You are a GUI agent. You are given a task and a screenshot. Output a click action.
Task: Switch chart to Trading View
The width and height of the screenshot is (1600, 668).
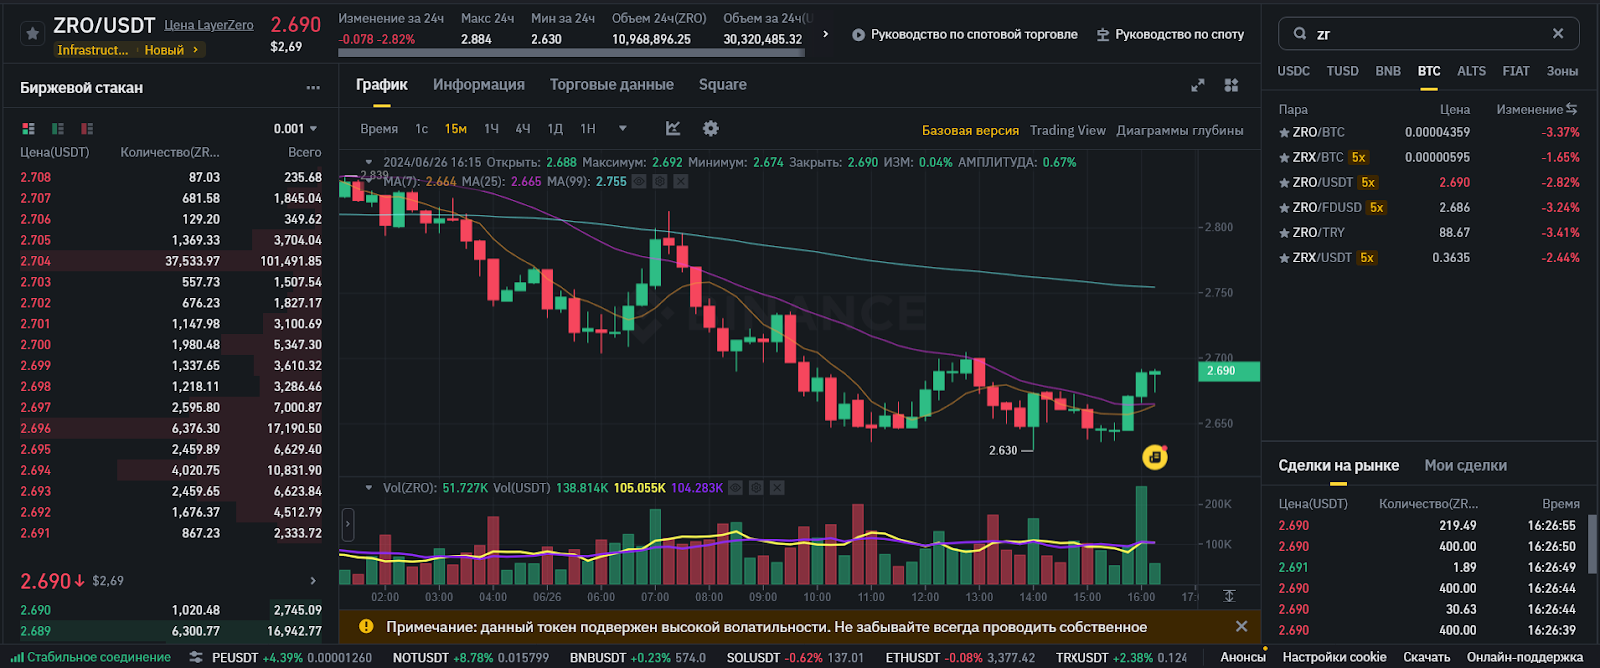(1068, 130)
